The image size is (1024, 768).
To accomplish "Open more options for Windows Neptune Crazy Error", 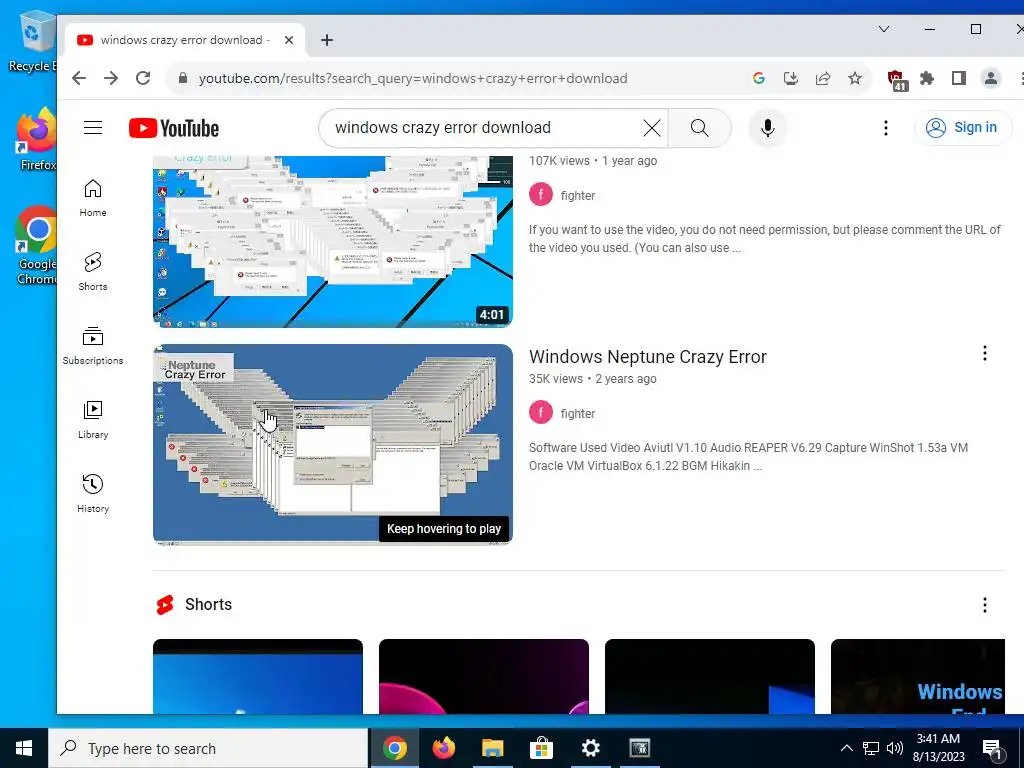I will (984, 354).
